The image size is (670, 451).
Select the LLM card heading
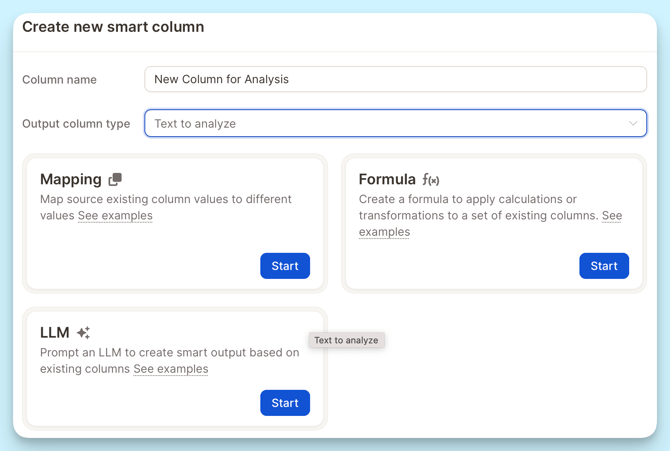point(55,333)
